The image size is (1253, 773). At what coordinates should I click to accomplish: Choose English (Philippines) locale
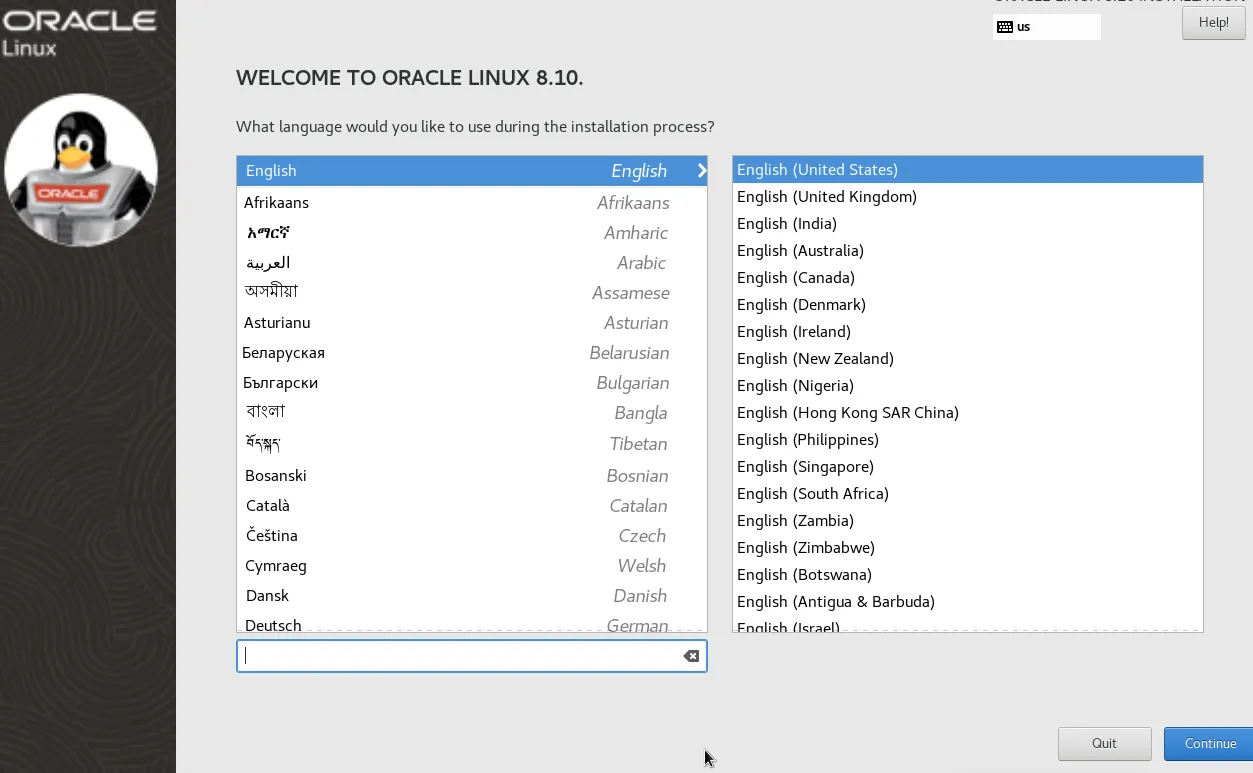click(x=967, y=440)
